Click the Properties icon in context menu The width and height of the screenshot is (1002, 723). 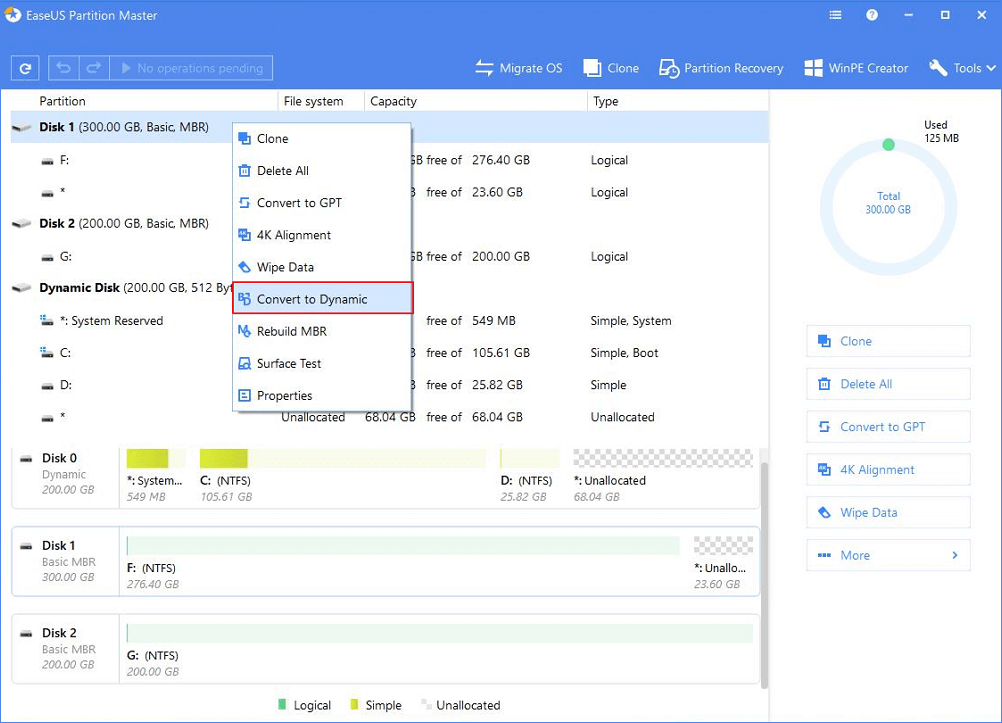point(244,396)
